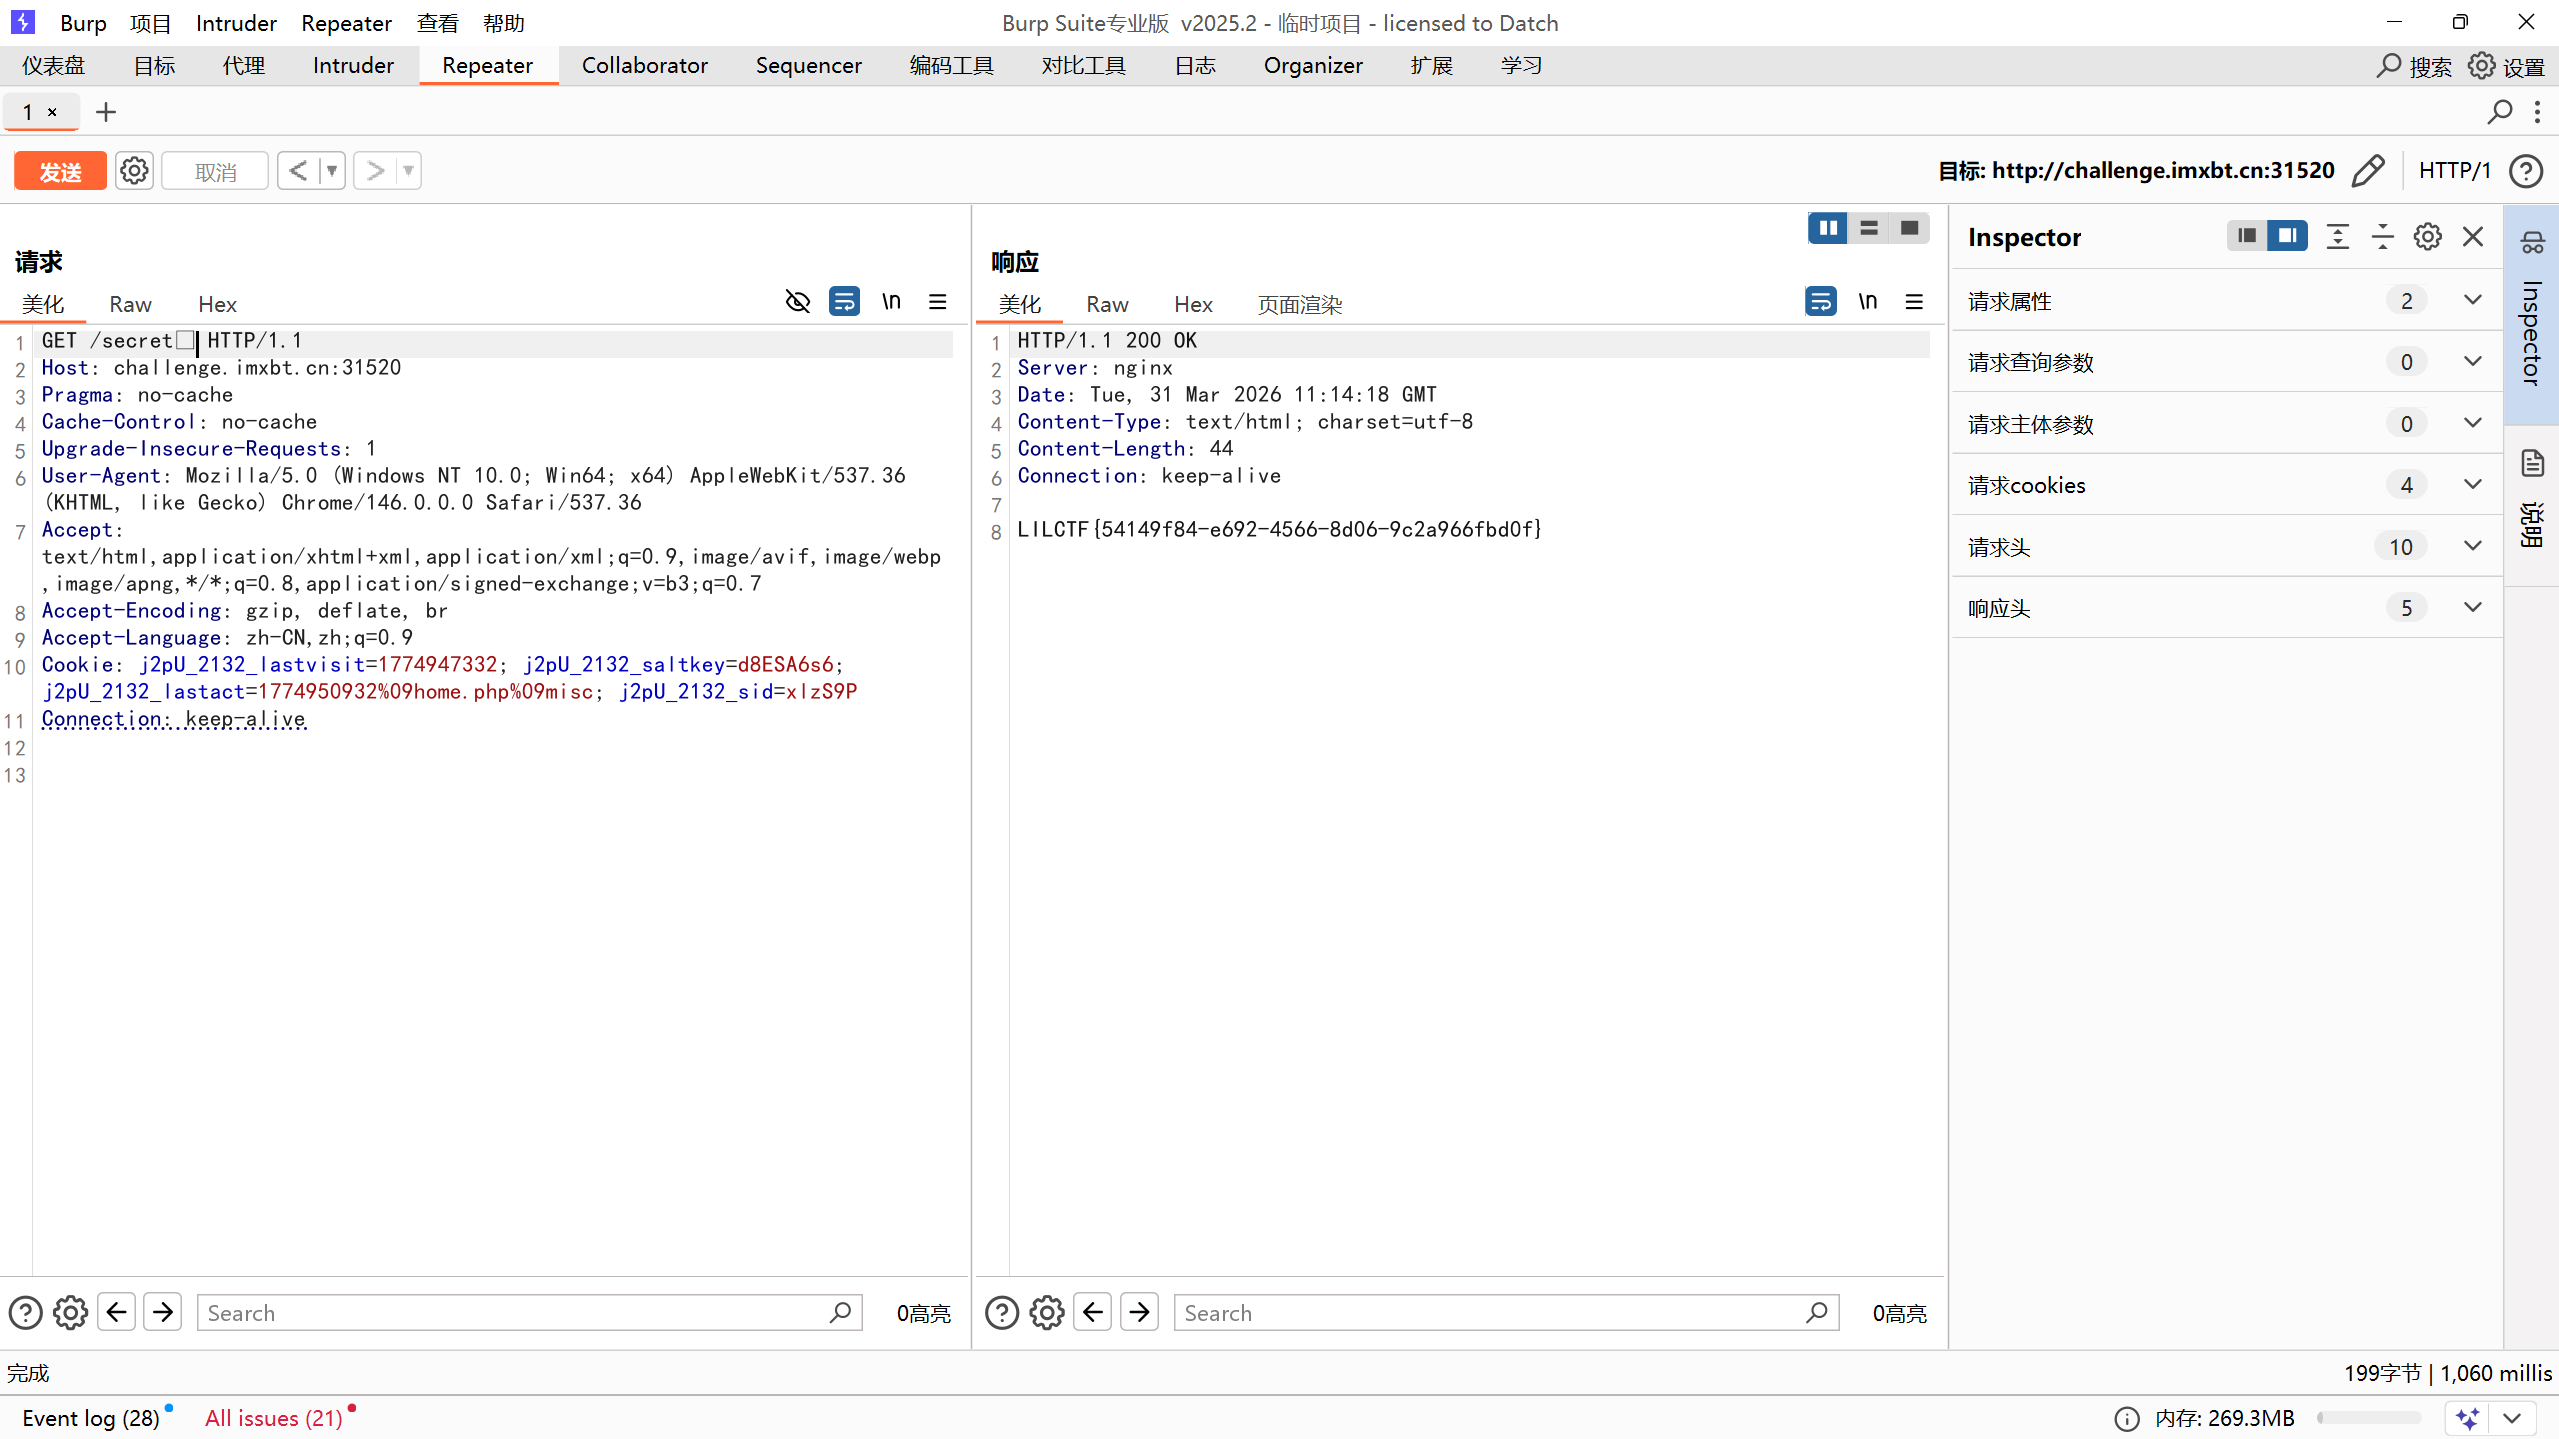2559x1439 pixels.
Task: Open the All issues link
Action: 273,1418
